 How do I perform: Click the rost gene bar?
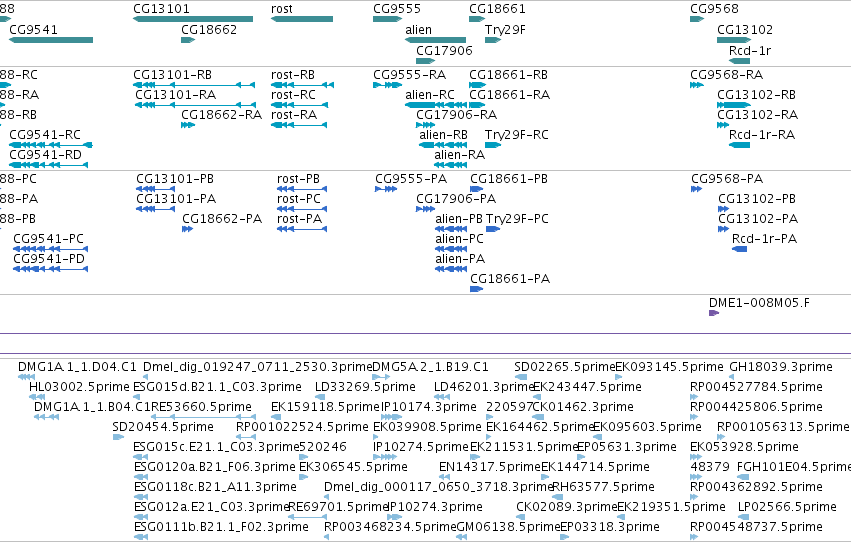click(302, 19)
